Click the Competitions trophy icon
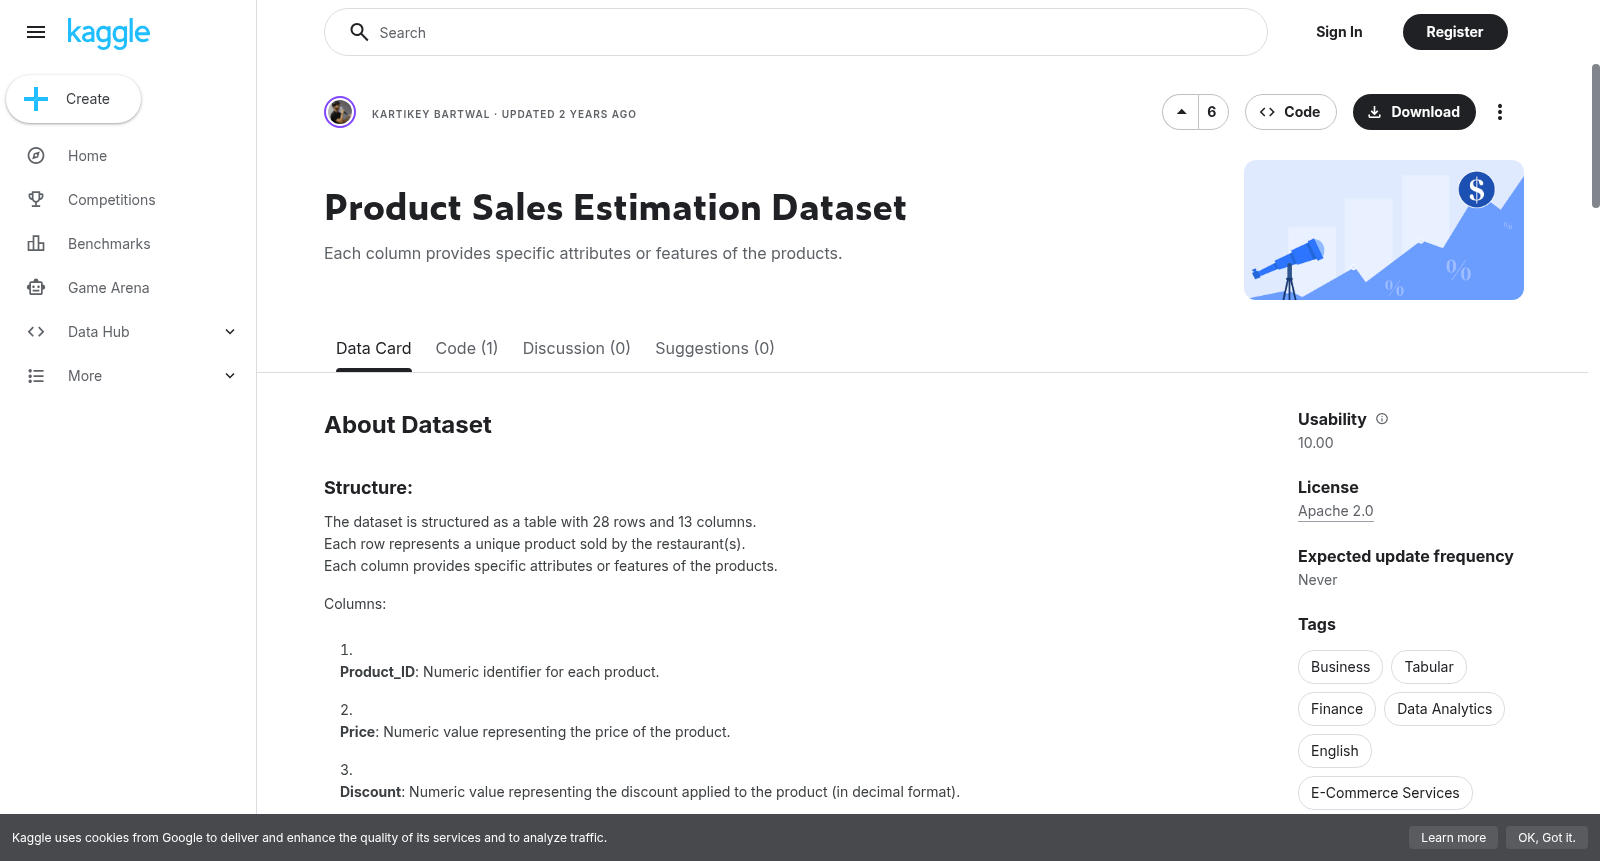Screen dimensions: 1600x861 tap(36, 200)
